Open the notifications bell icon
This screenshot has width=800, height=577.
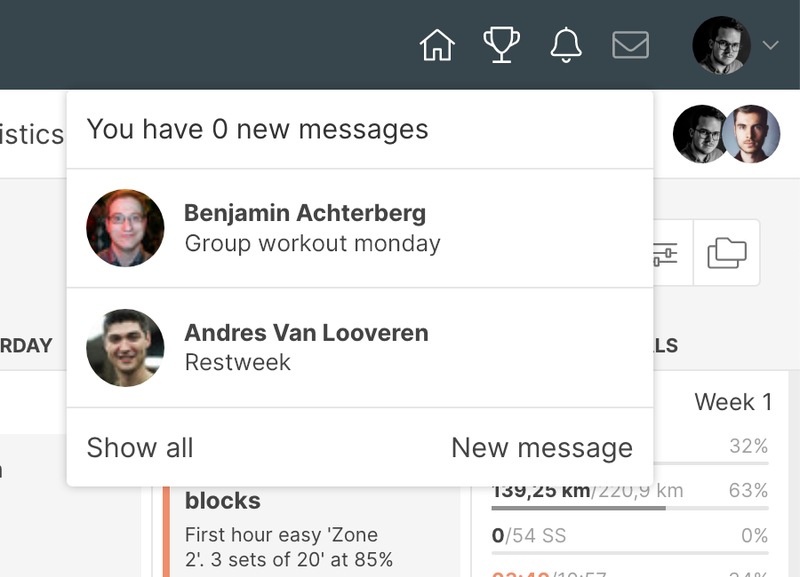pos(565,44)
